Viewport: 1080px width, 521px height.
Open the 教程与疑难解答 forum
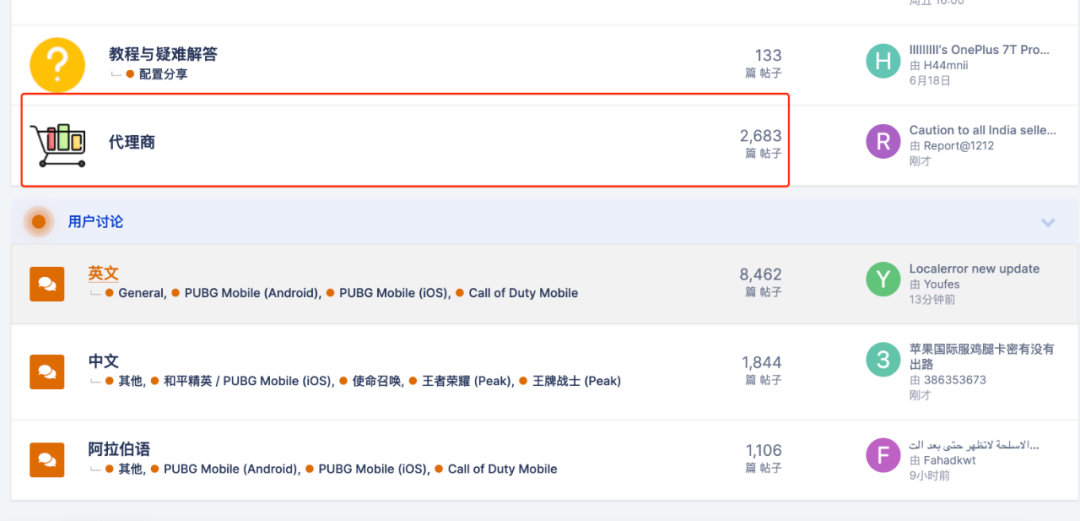pos(163,54)
